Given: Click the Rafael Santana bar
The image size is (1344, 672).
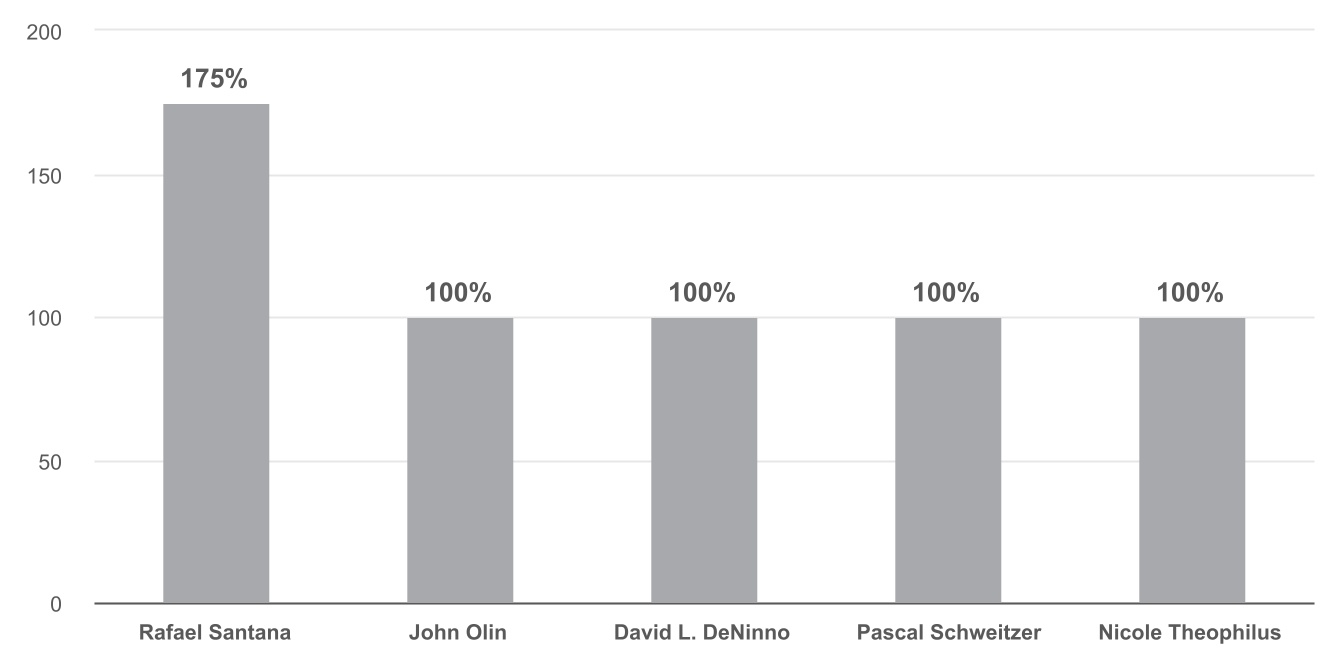Looking at the screenshot, I should [x=216, y=354].
